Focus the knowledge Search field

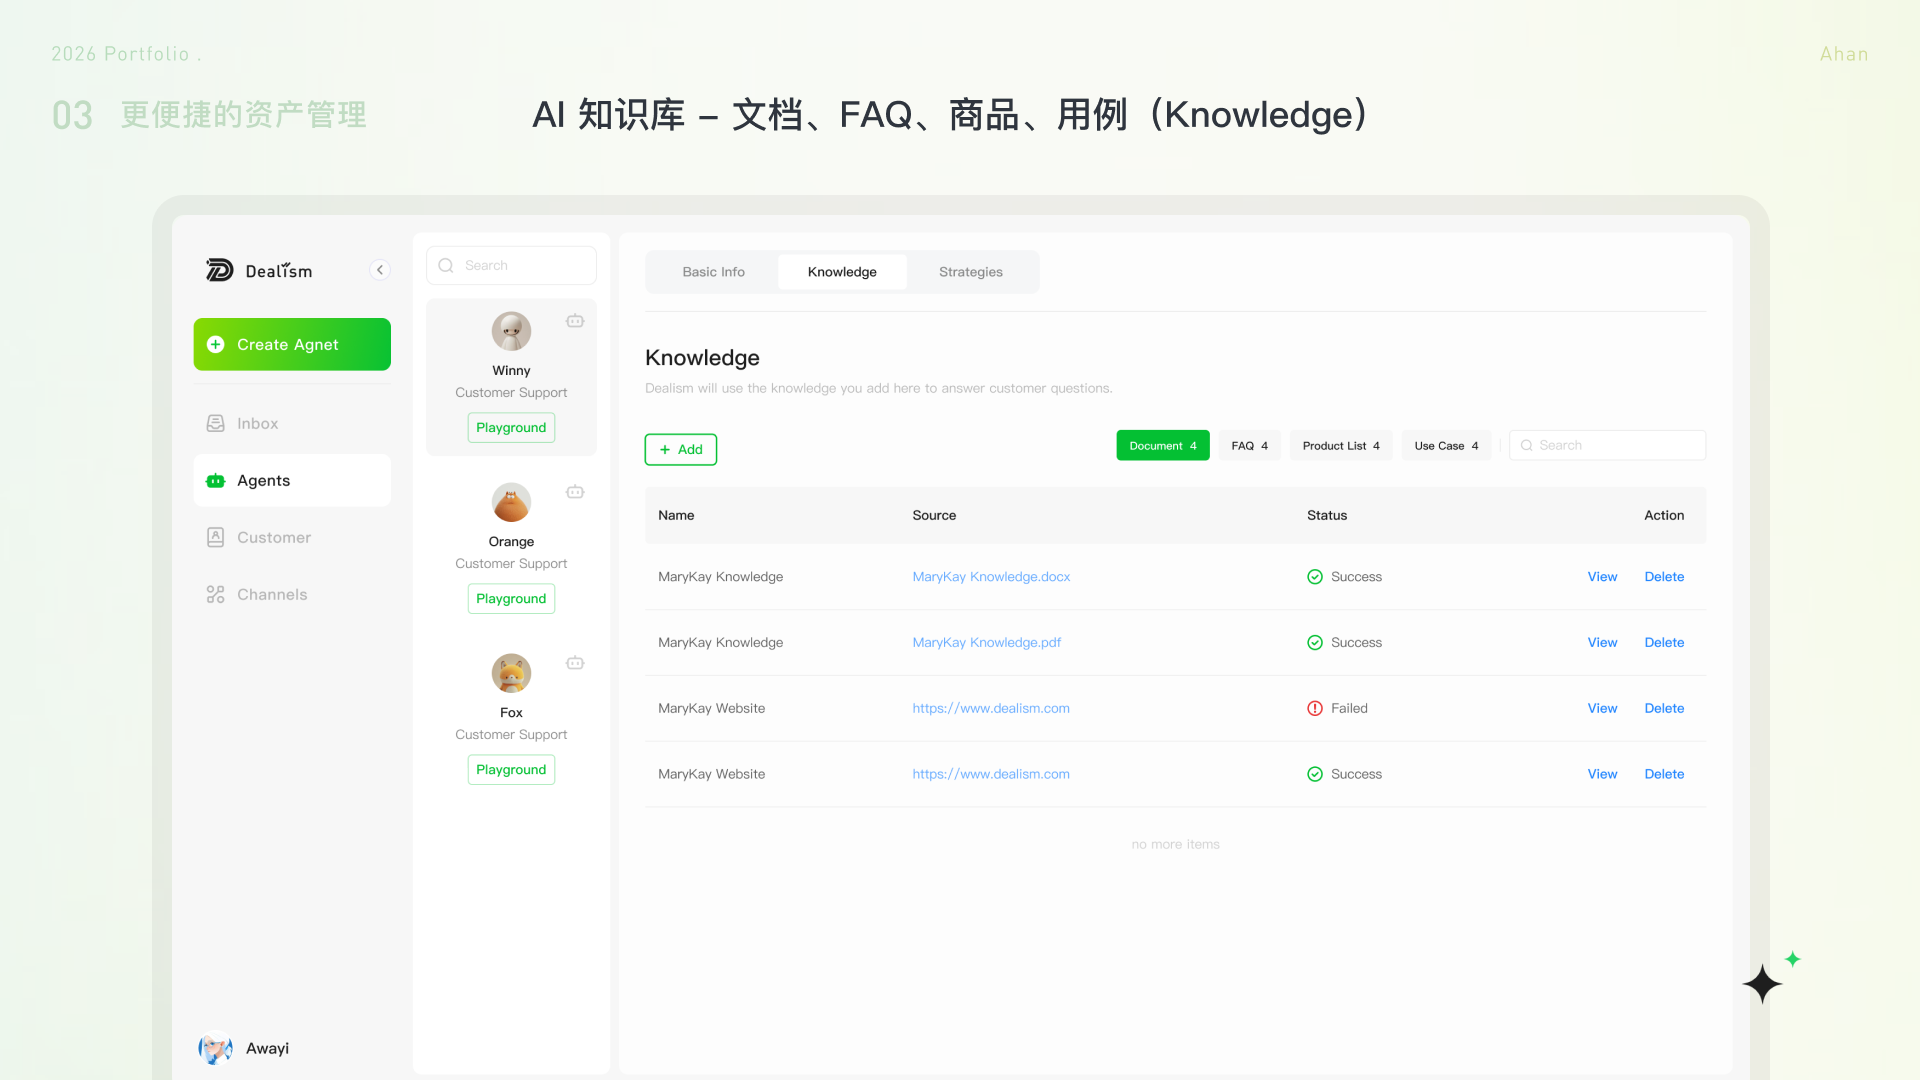(x=1607, y=446)
